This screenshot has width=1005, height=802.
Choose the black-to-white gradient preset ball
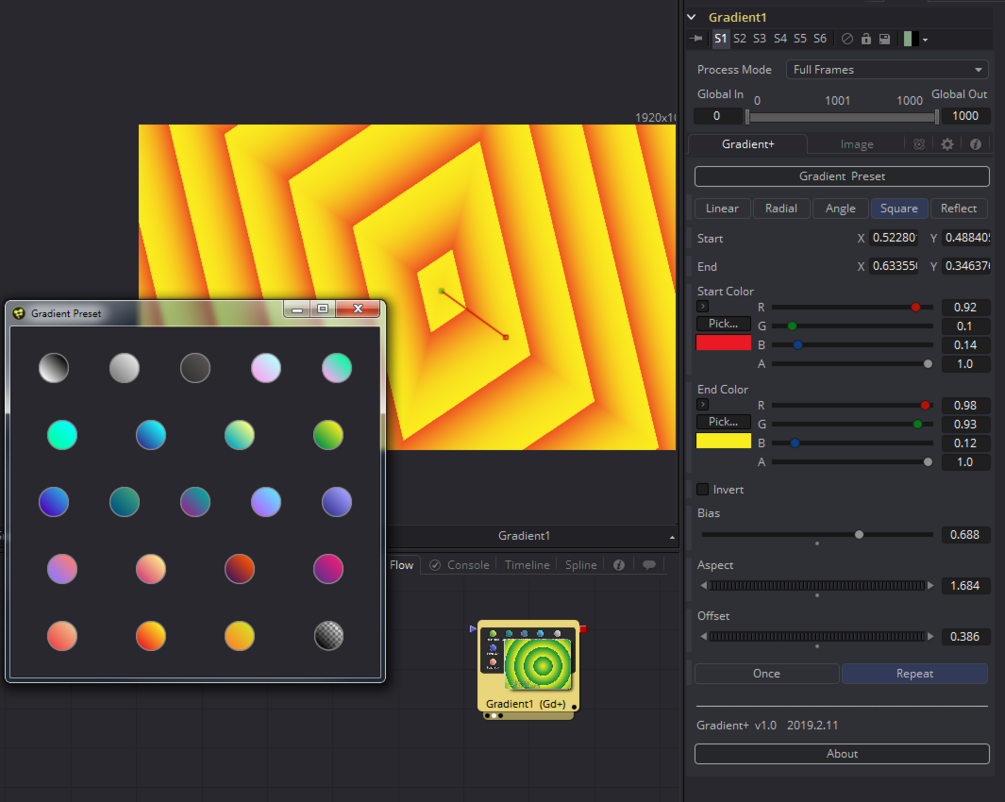coord(54,368)
